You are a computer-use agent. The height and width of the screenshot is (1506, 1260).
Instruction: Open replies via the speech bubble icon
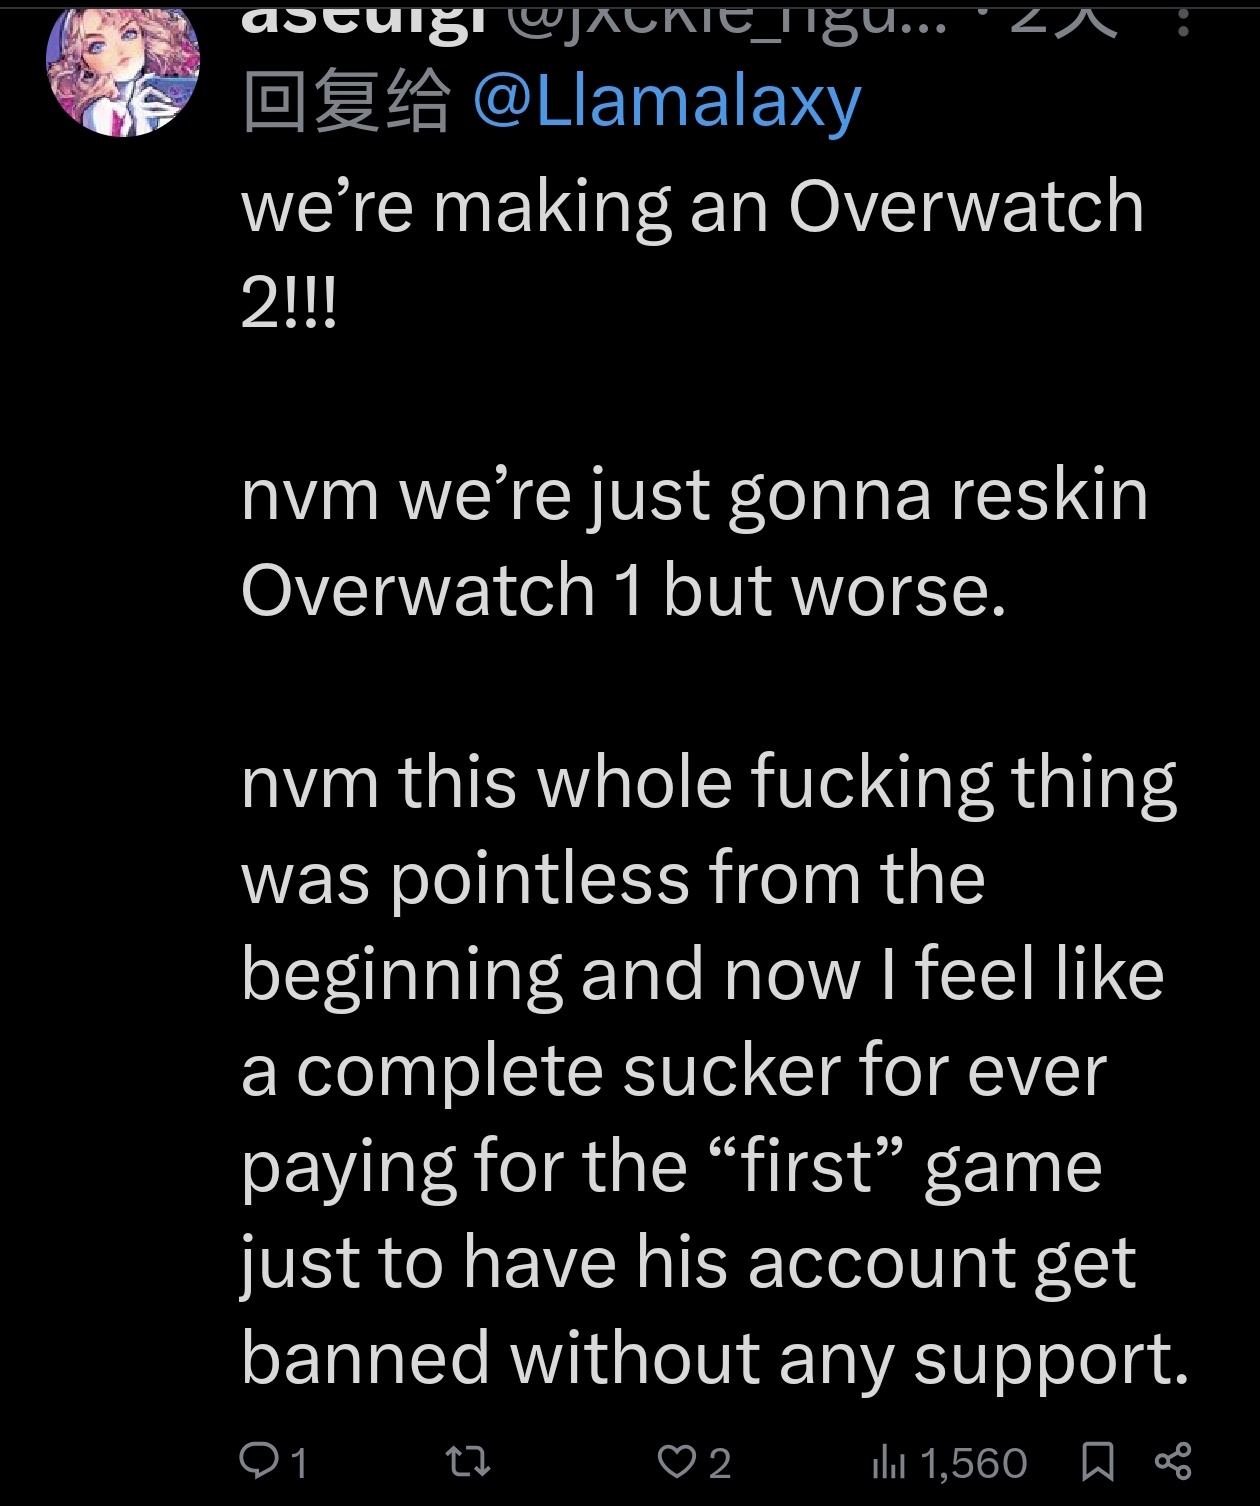click(259, 1461)
